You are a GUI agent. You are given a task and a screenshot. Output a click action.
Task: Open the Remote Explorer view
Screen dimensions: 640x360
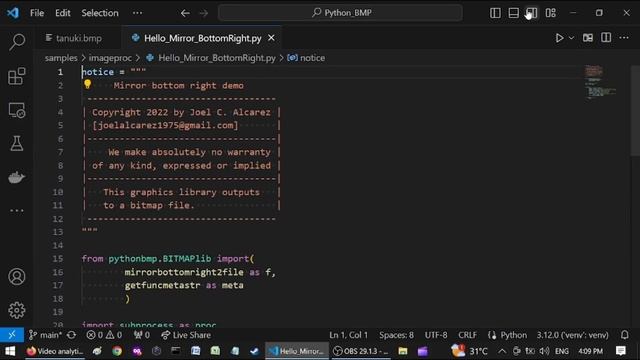tap(17, 110)
